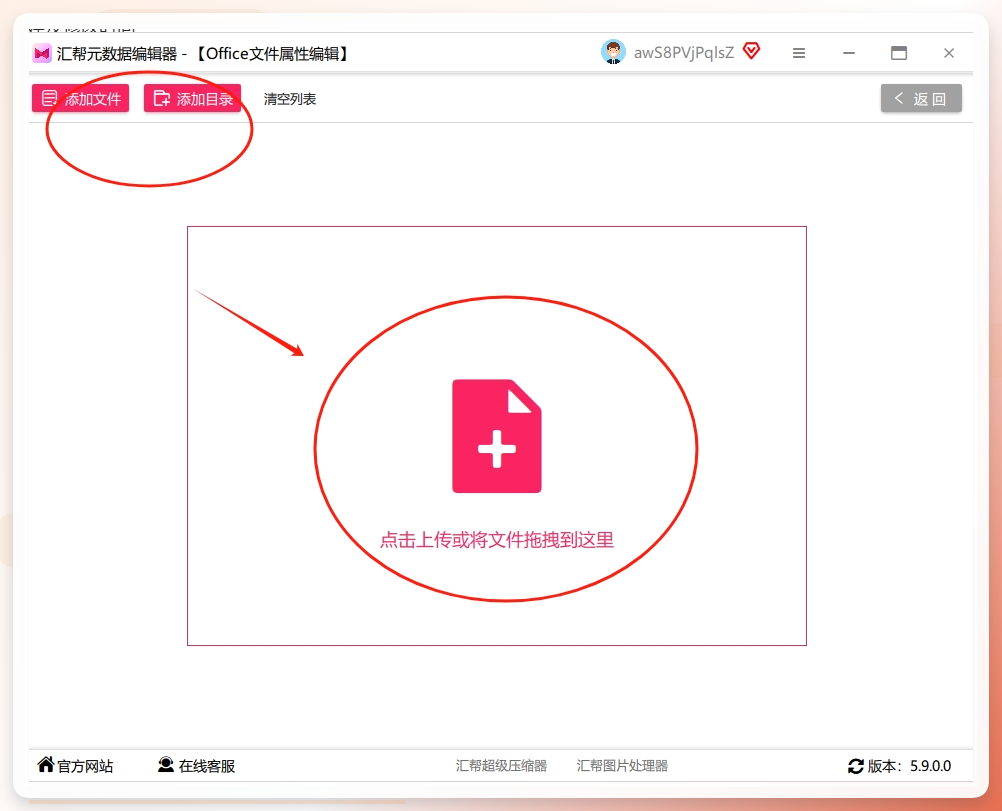Click the refresh version update icon
The image size is (1002, 811).
856,766
